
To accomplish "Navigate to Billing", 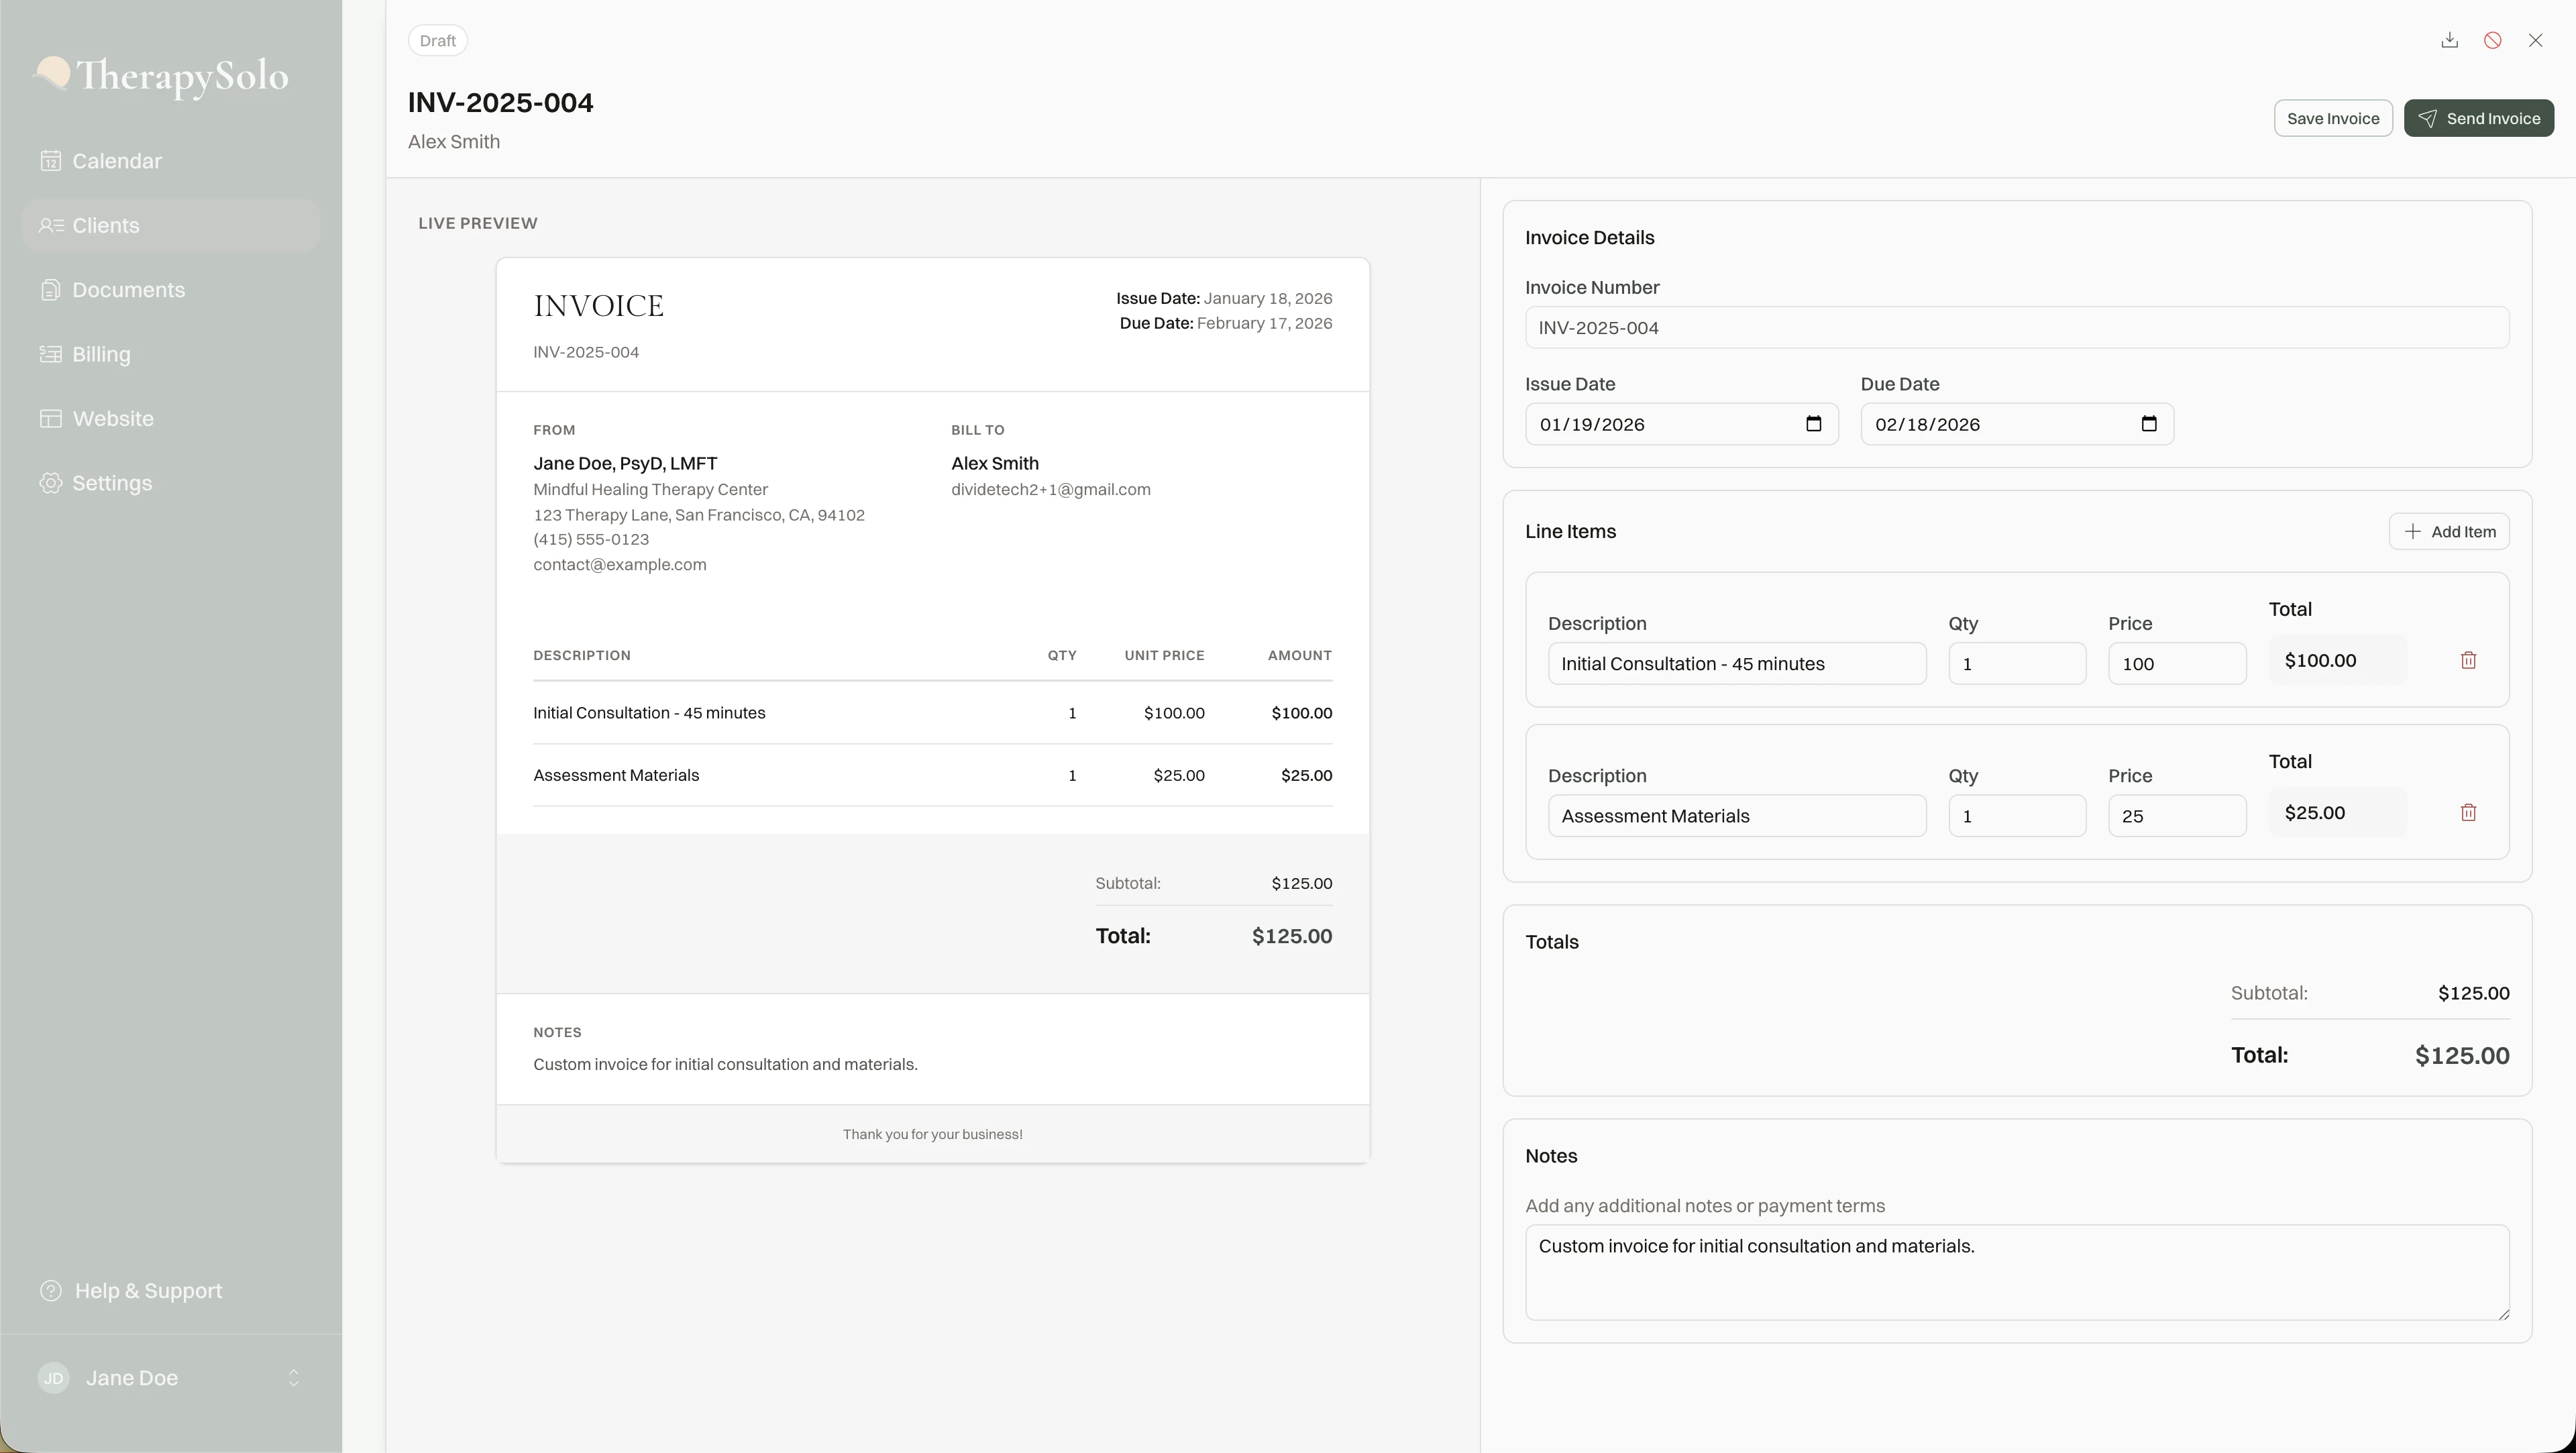I will tap(101, 353).
